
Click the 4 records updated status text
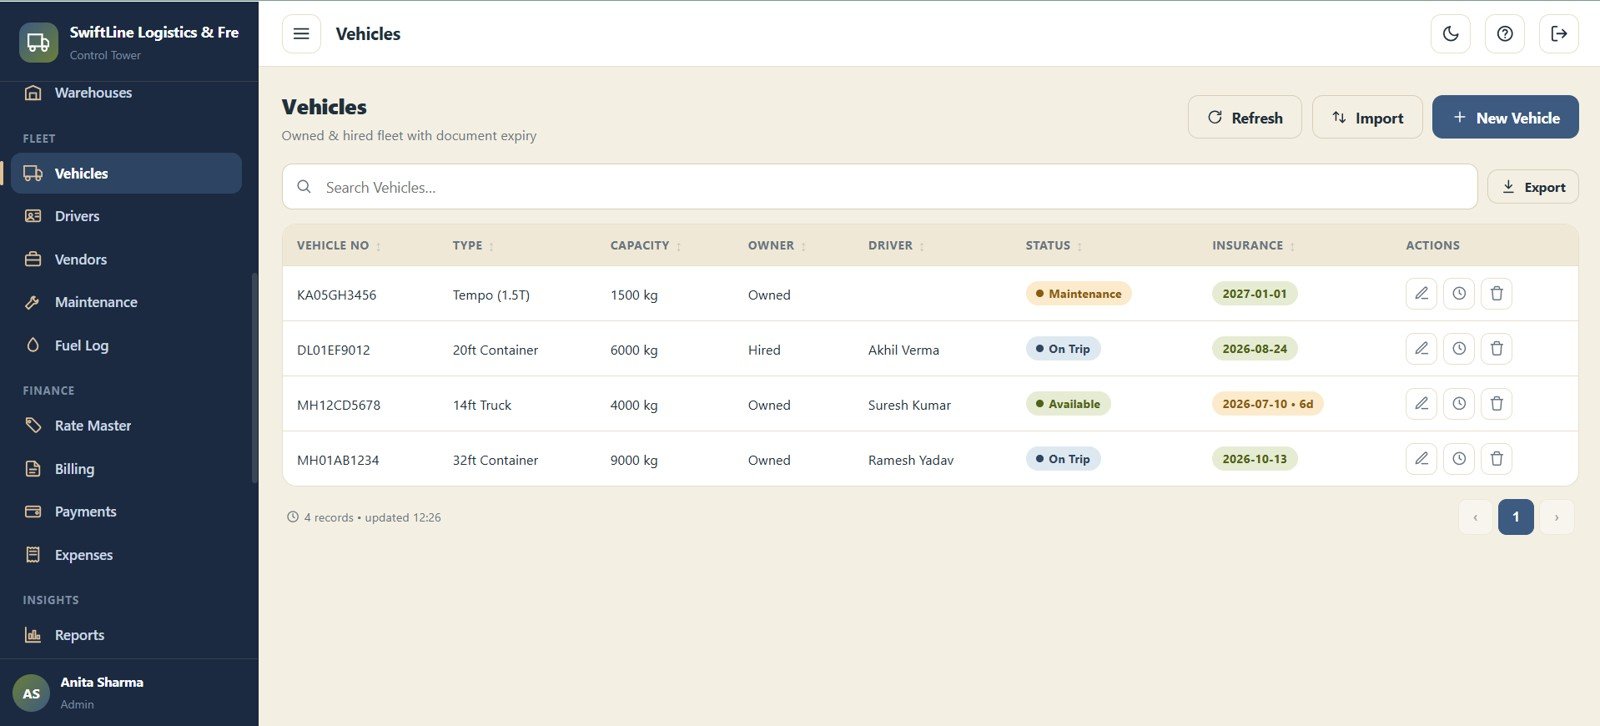pyautogui.click(x=364, y=518)
